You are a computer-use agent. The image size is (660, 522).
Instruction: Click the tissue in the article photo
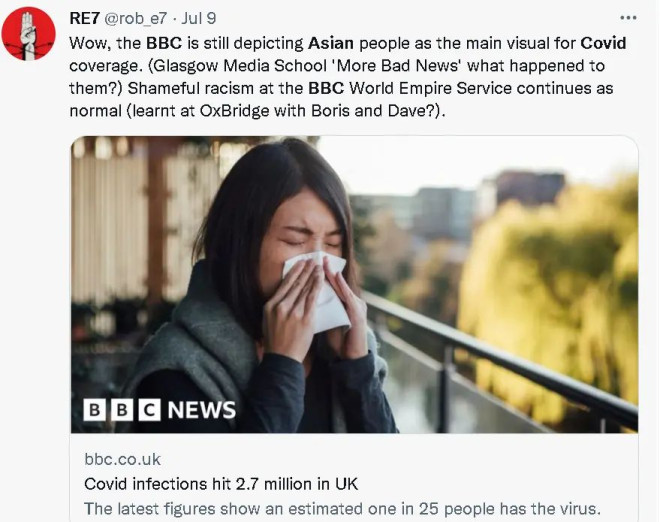coord(319,290)
